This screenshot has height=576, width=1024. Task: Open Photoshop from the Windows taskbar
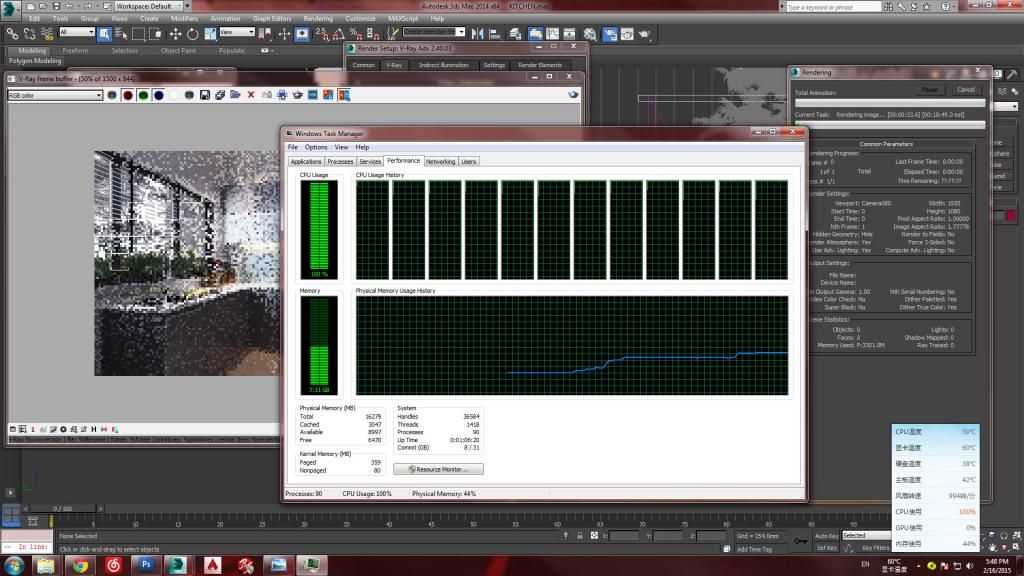[146, 565]
